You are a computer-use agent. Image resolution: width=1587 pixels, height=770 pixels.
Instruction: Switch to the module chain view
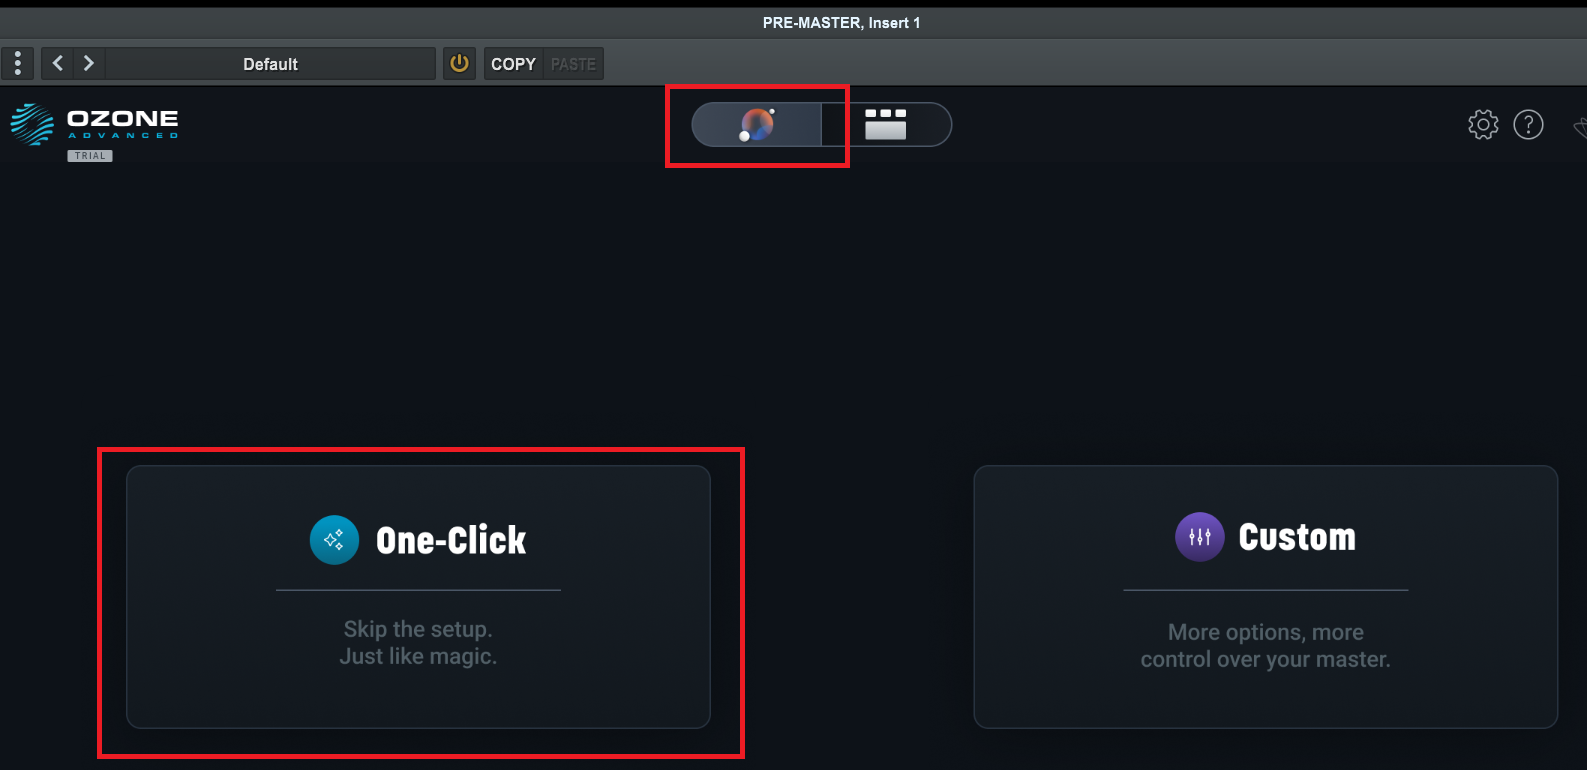[x=886, y=125]
